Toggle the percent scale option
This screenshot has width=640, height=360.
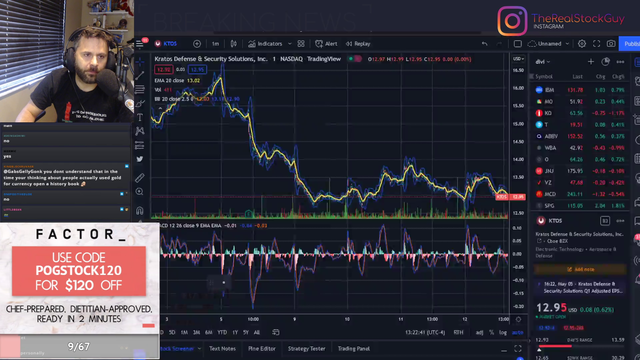[x=491, y=333]
